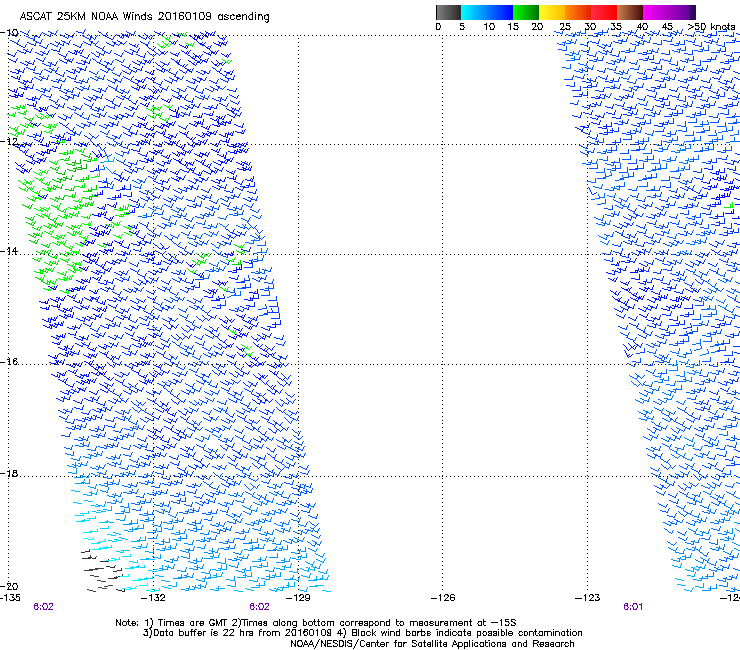Click the '35' color scale label
This screenshot has width=740, height=650.
pyautogui.click(x=616, y=27)
